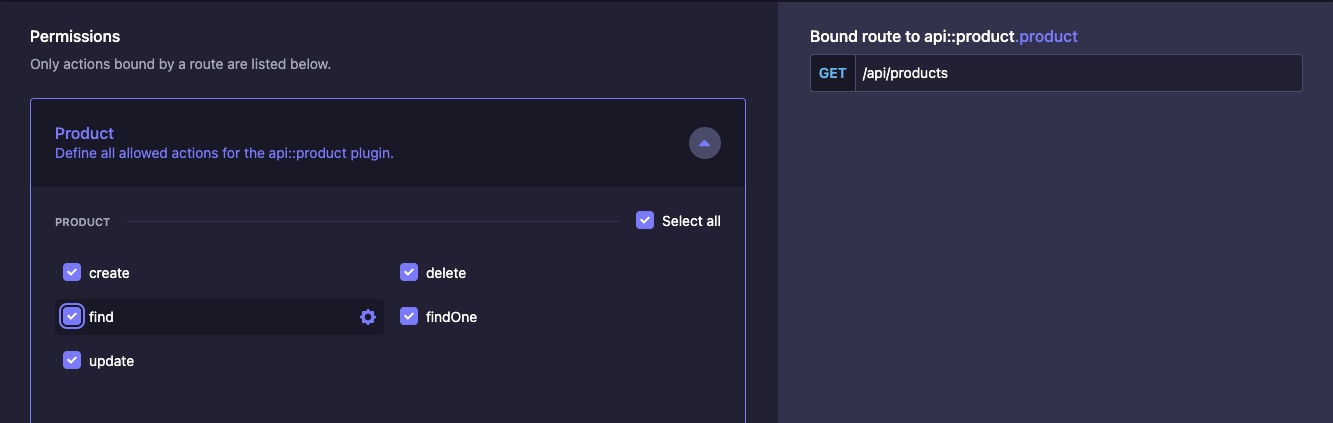
Task: Toggle the findOne permission checkbox
Action: [409, 316]
